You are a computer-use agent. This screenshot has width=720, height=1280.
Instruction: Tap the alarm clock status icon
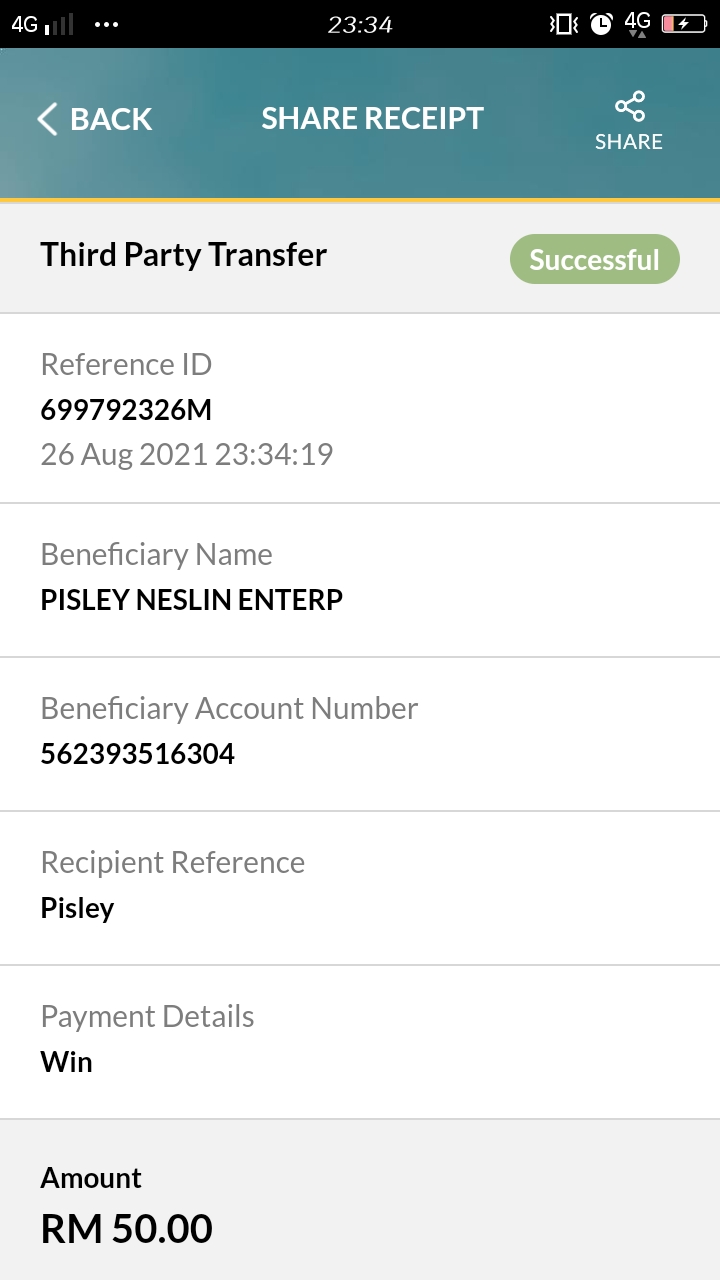point(601,24)
